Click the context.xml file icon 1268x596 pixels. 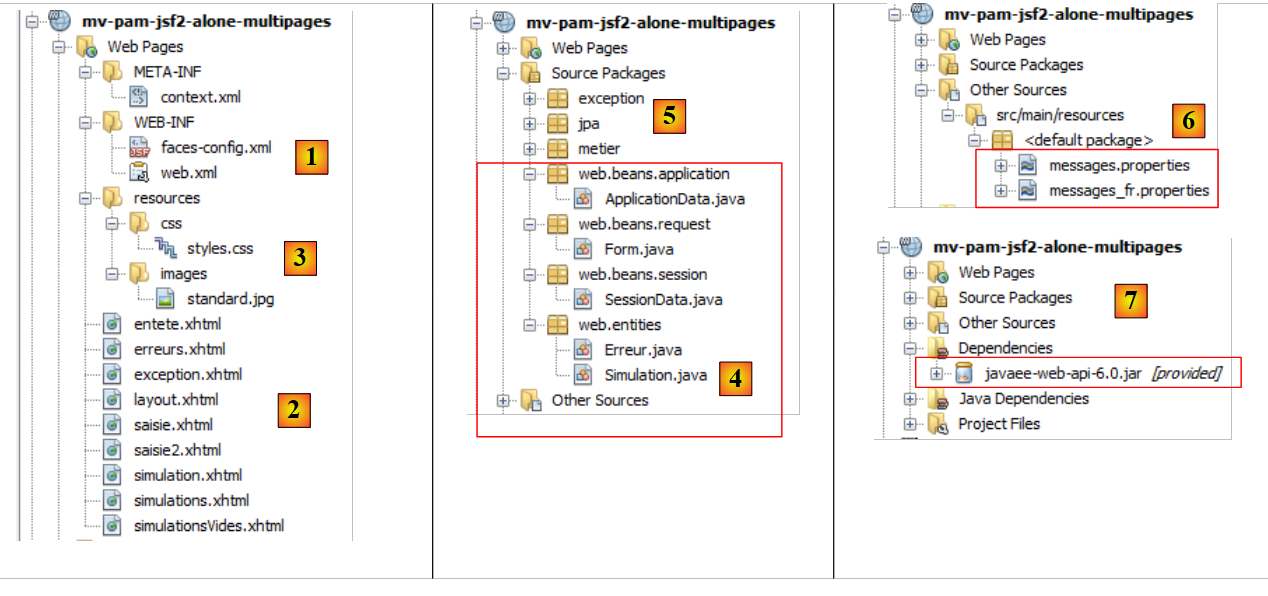(139, 97)
